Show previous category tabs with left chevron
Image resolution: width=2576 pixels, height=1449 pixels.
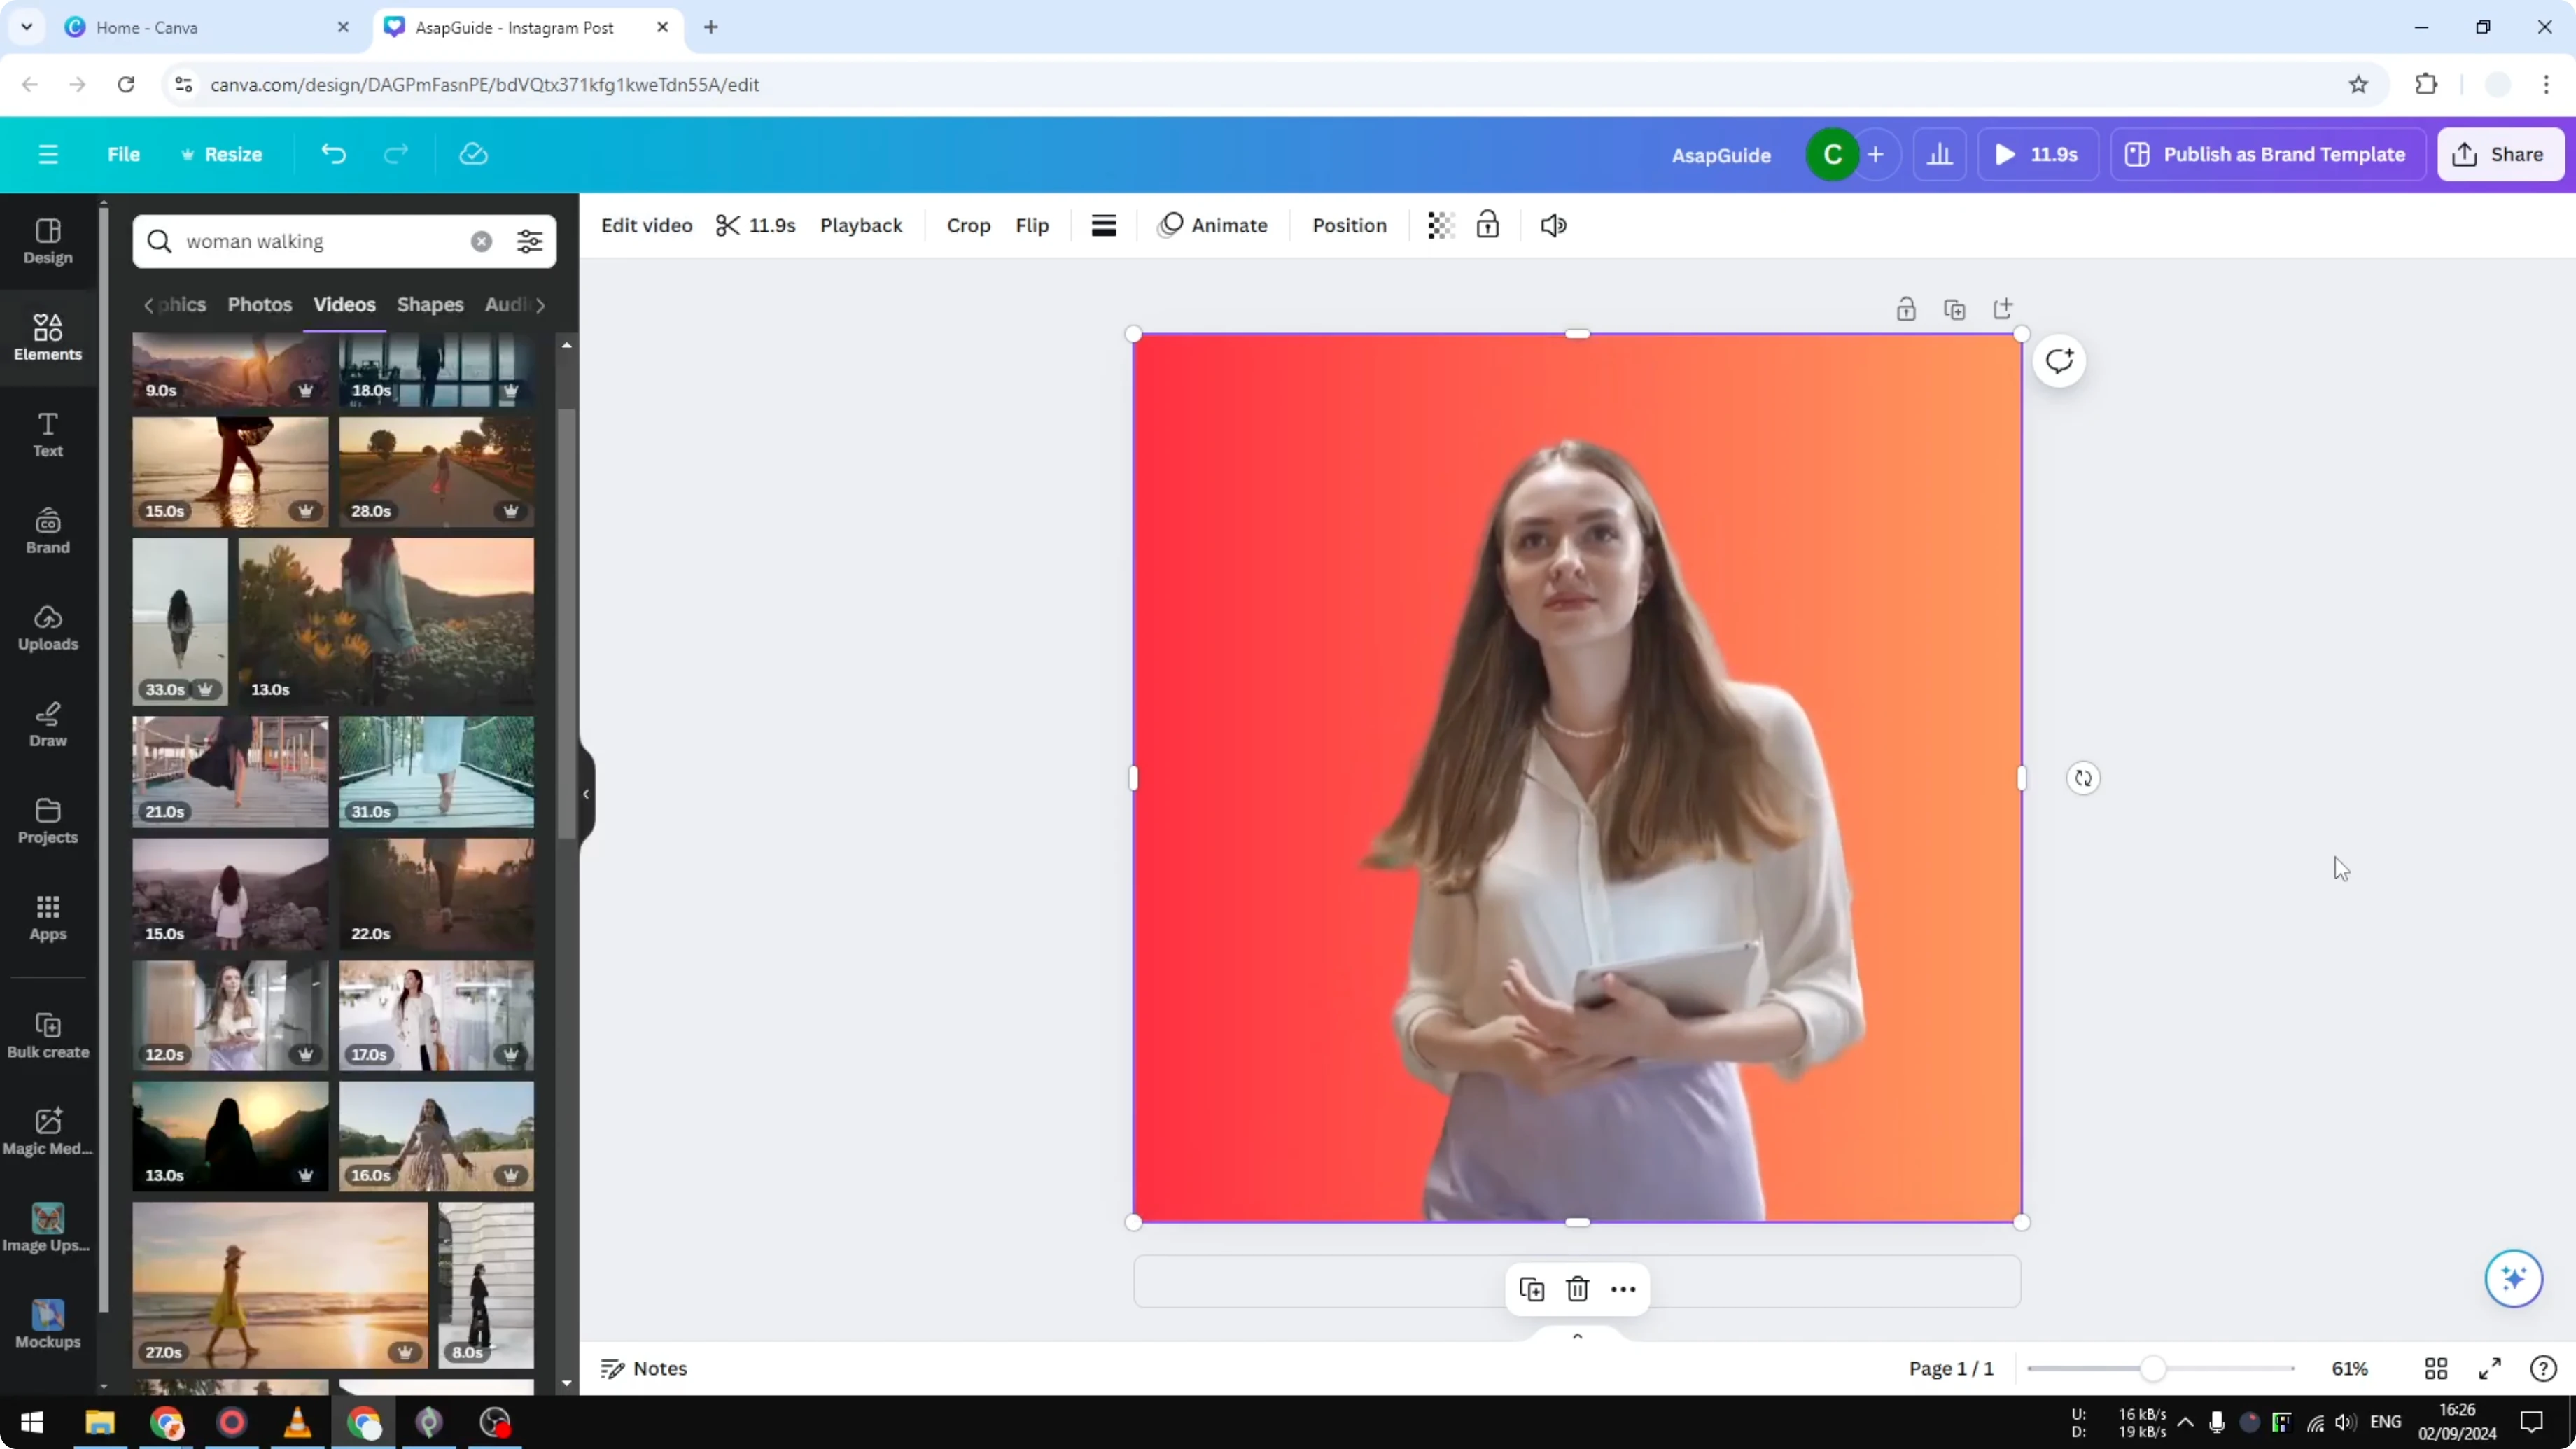(x=148, y=305)
